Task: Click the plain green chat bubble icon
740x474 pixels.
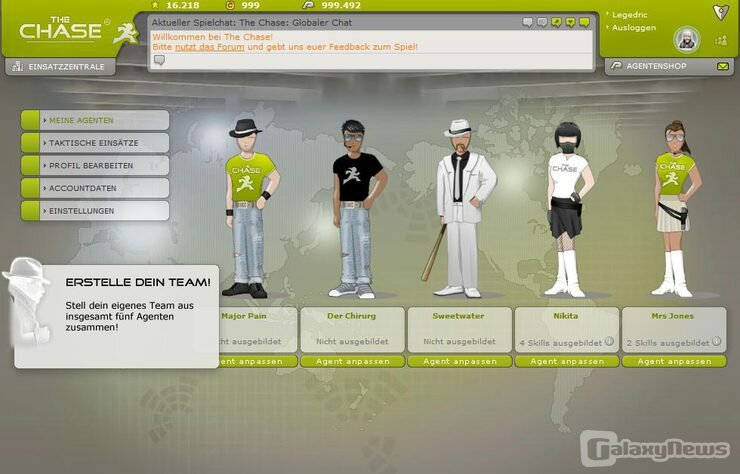Action: point(585,22)
